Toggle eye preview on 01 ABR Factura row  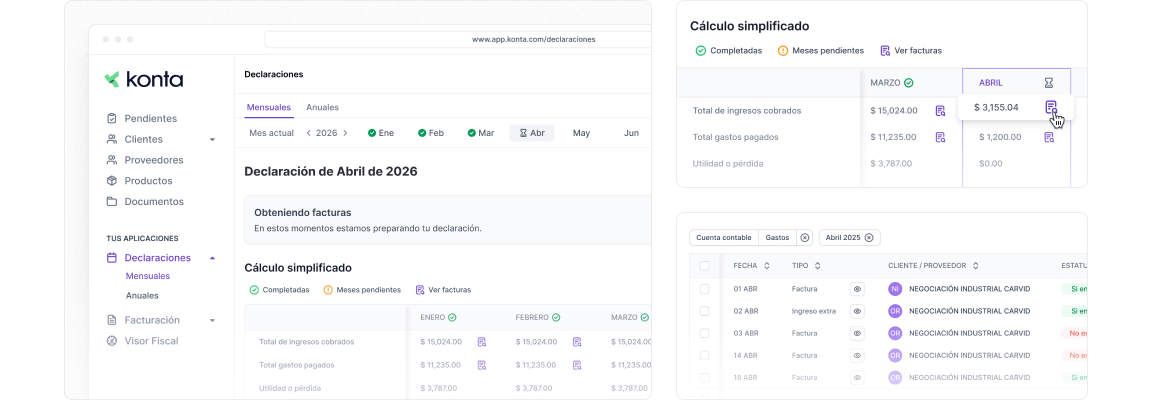tap(857, 289)
